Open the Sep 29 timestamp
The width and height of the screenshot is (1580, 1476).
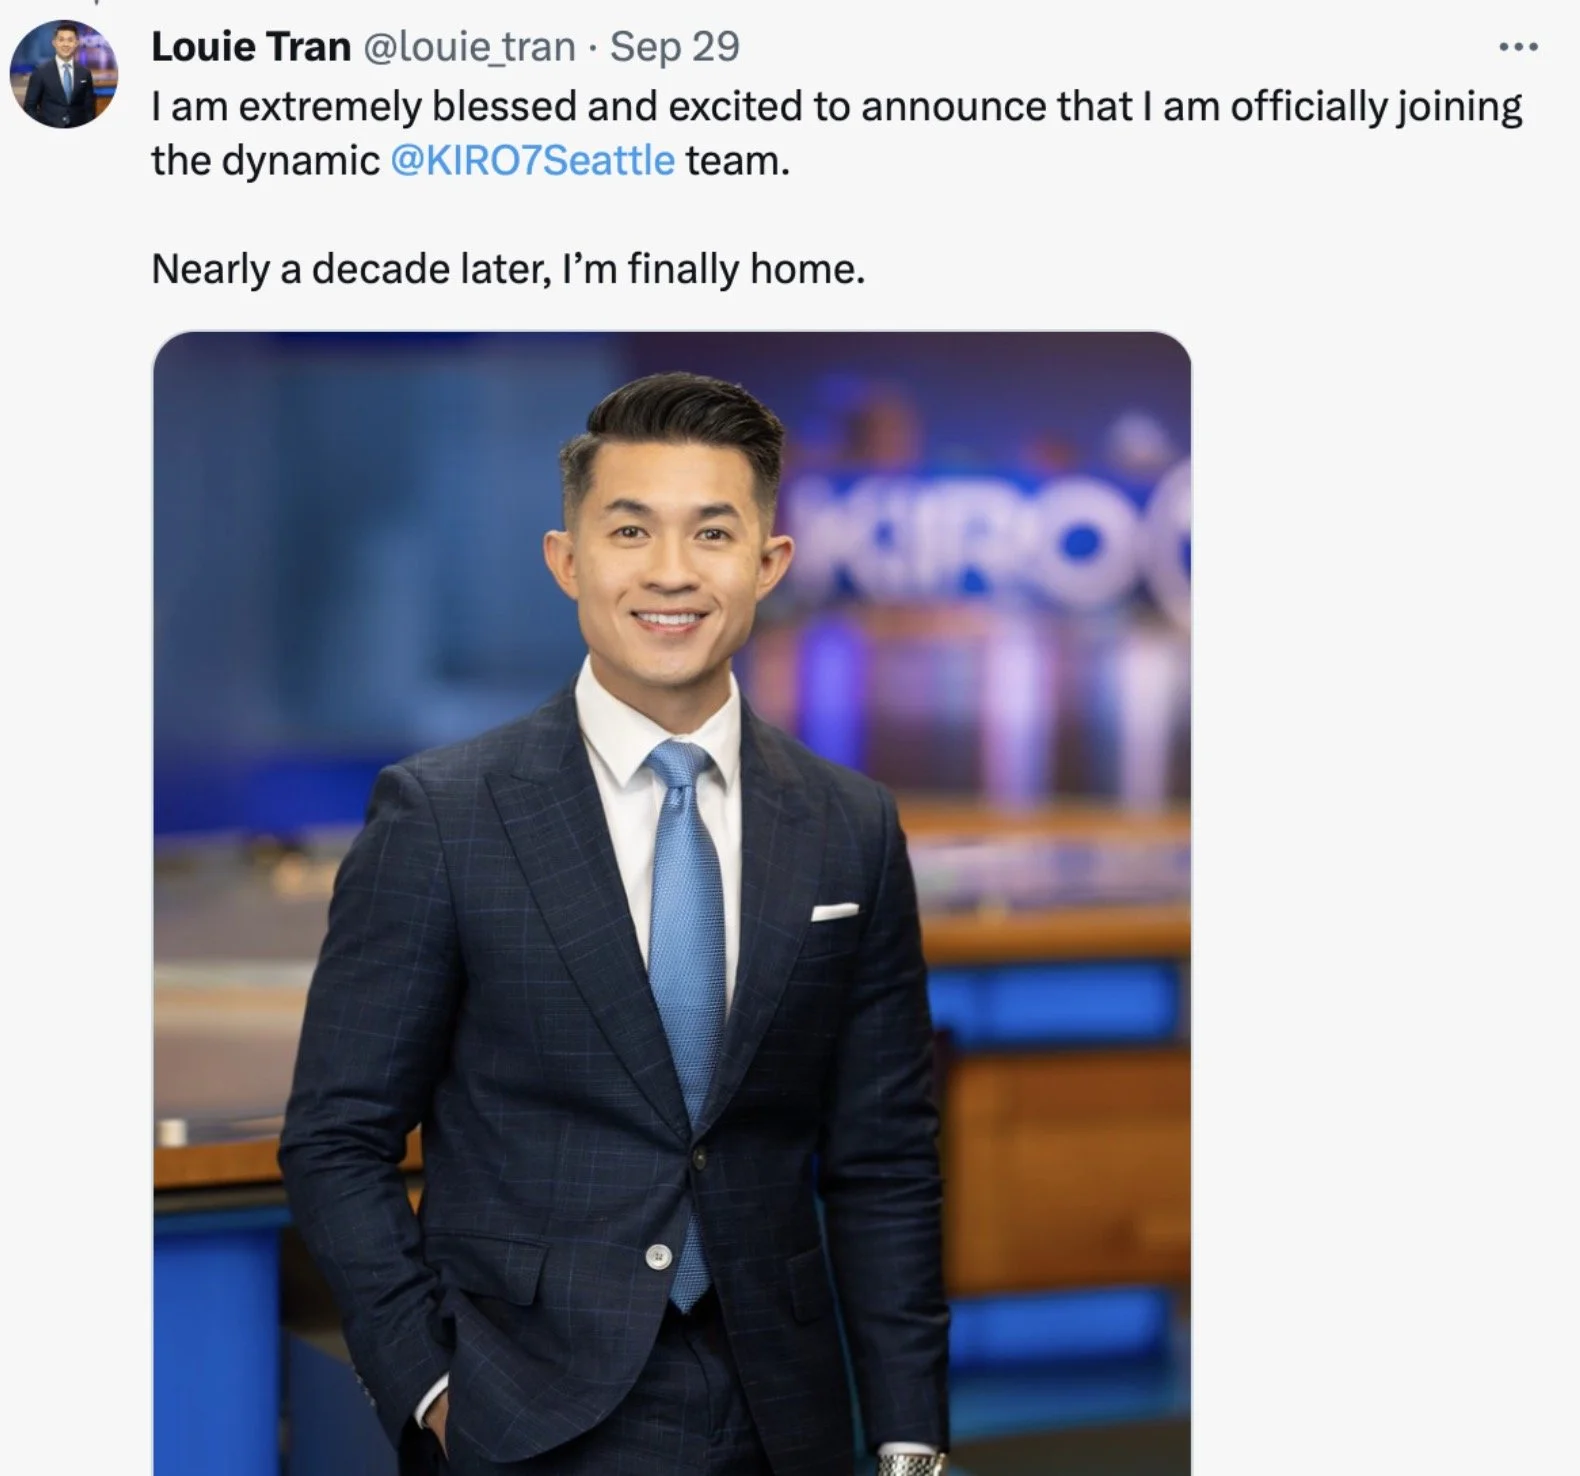click(675, 47)
